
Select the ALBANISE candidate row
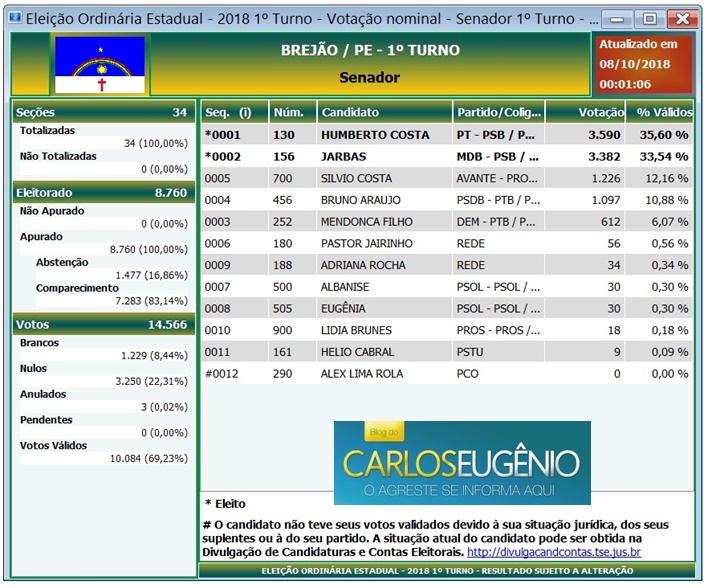(x=447, y=287)
